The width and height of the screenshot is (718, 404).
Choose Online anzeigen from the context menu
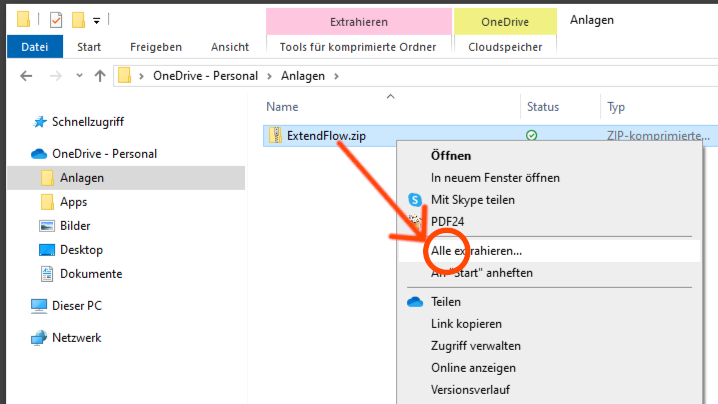tap(473, 368)
